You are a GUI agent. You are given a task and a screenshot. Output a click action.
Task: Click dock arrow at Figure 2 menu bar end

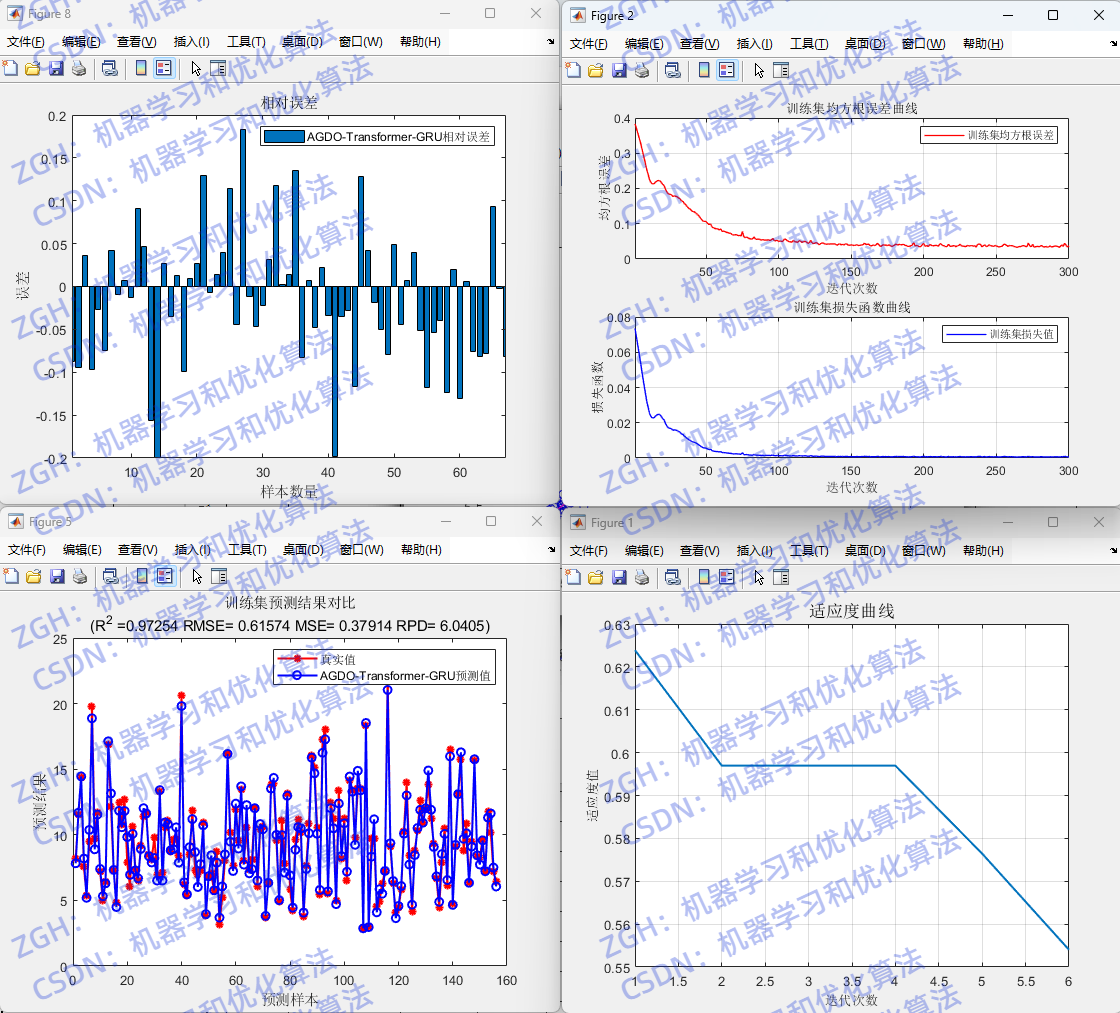click(x=1114, y=44)
